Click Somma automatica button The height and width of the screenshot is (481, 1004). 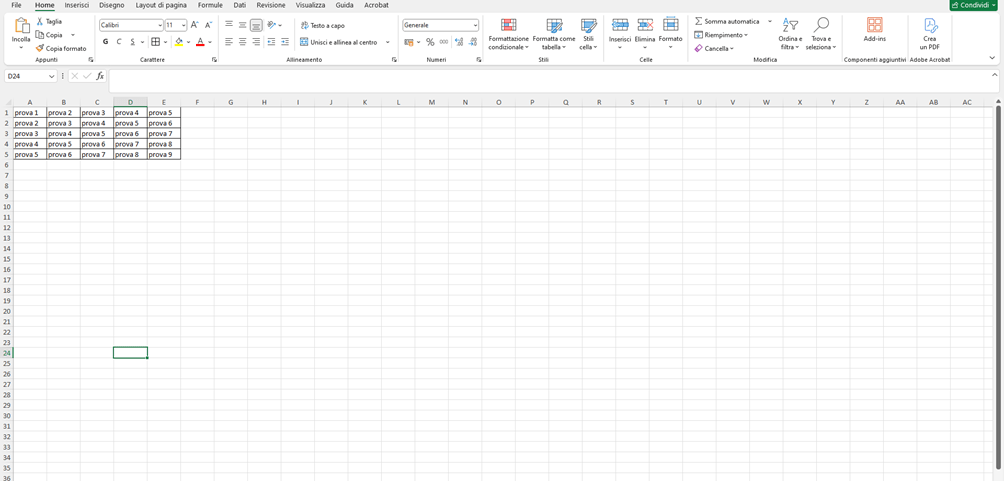(727, 21)
